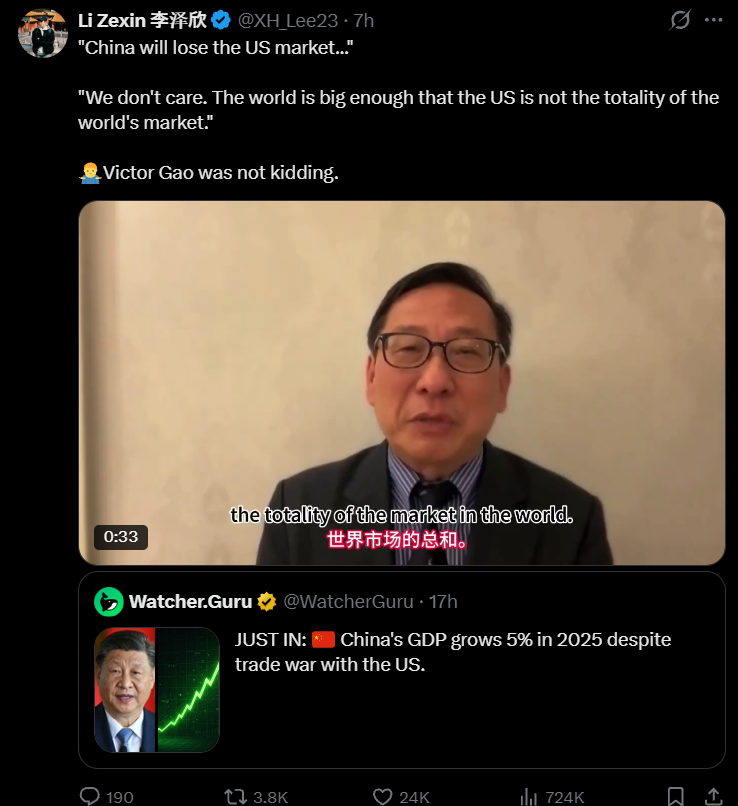Open view analytics bar chart icon
This screenshot has height=806, width=738.
[x=528, y=797]
